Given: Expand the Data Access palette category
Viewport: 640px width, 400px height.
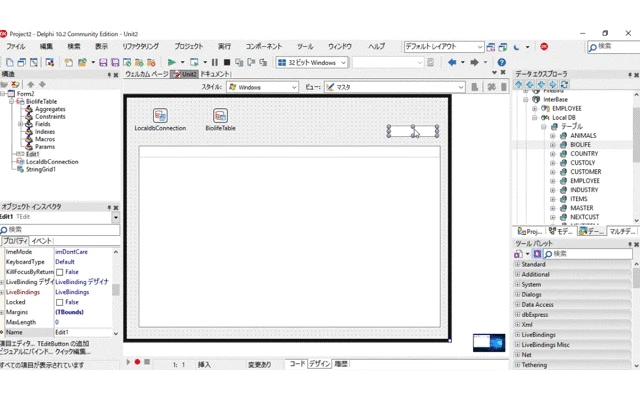Looking at the screenshot, I should point(518,304).
